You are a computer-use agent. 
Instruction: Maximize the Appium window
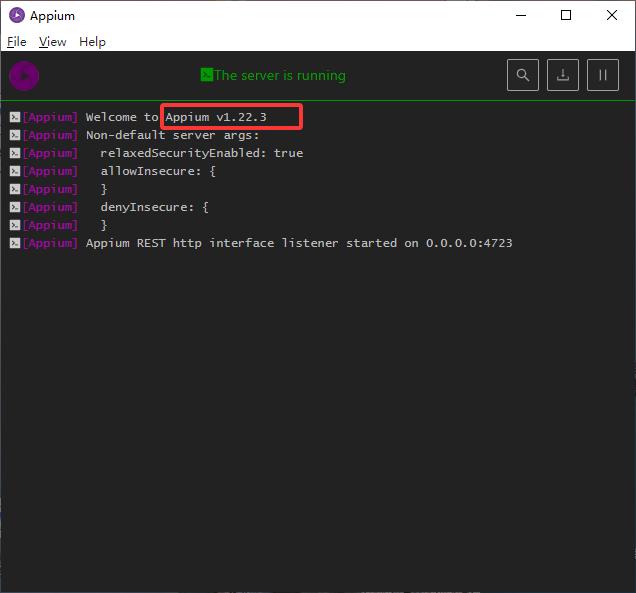tap(566, 15)
